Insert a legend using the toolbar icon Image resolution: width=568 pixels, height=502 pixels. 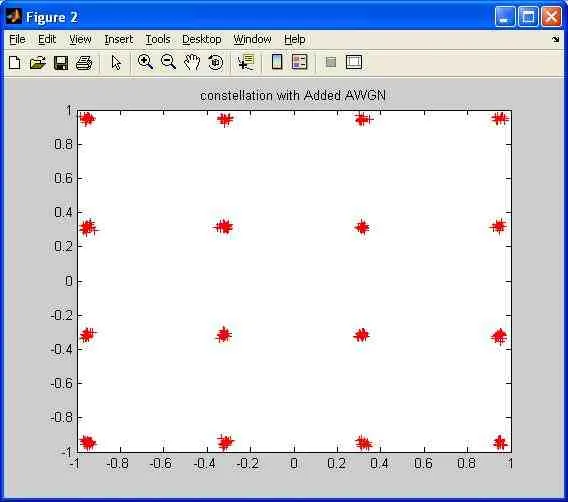pyautogui.click(x=300, y=62)
